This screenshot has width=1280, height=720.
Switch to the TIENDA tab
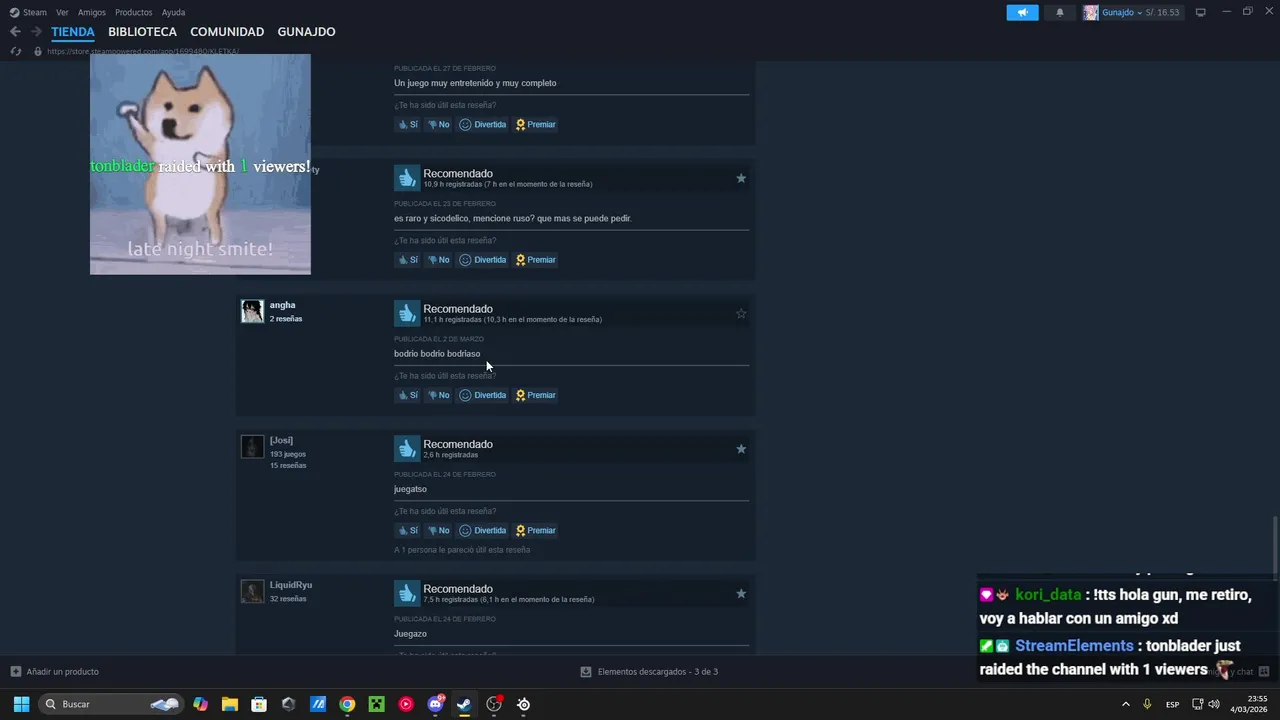(x=73, y=32)
